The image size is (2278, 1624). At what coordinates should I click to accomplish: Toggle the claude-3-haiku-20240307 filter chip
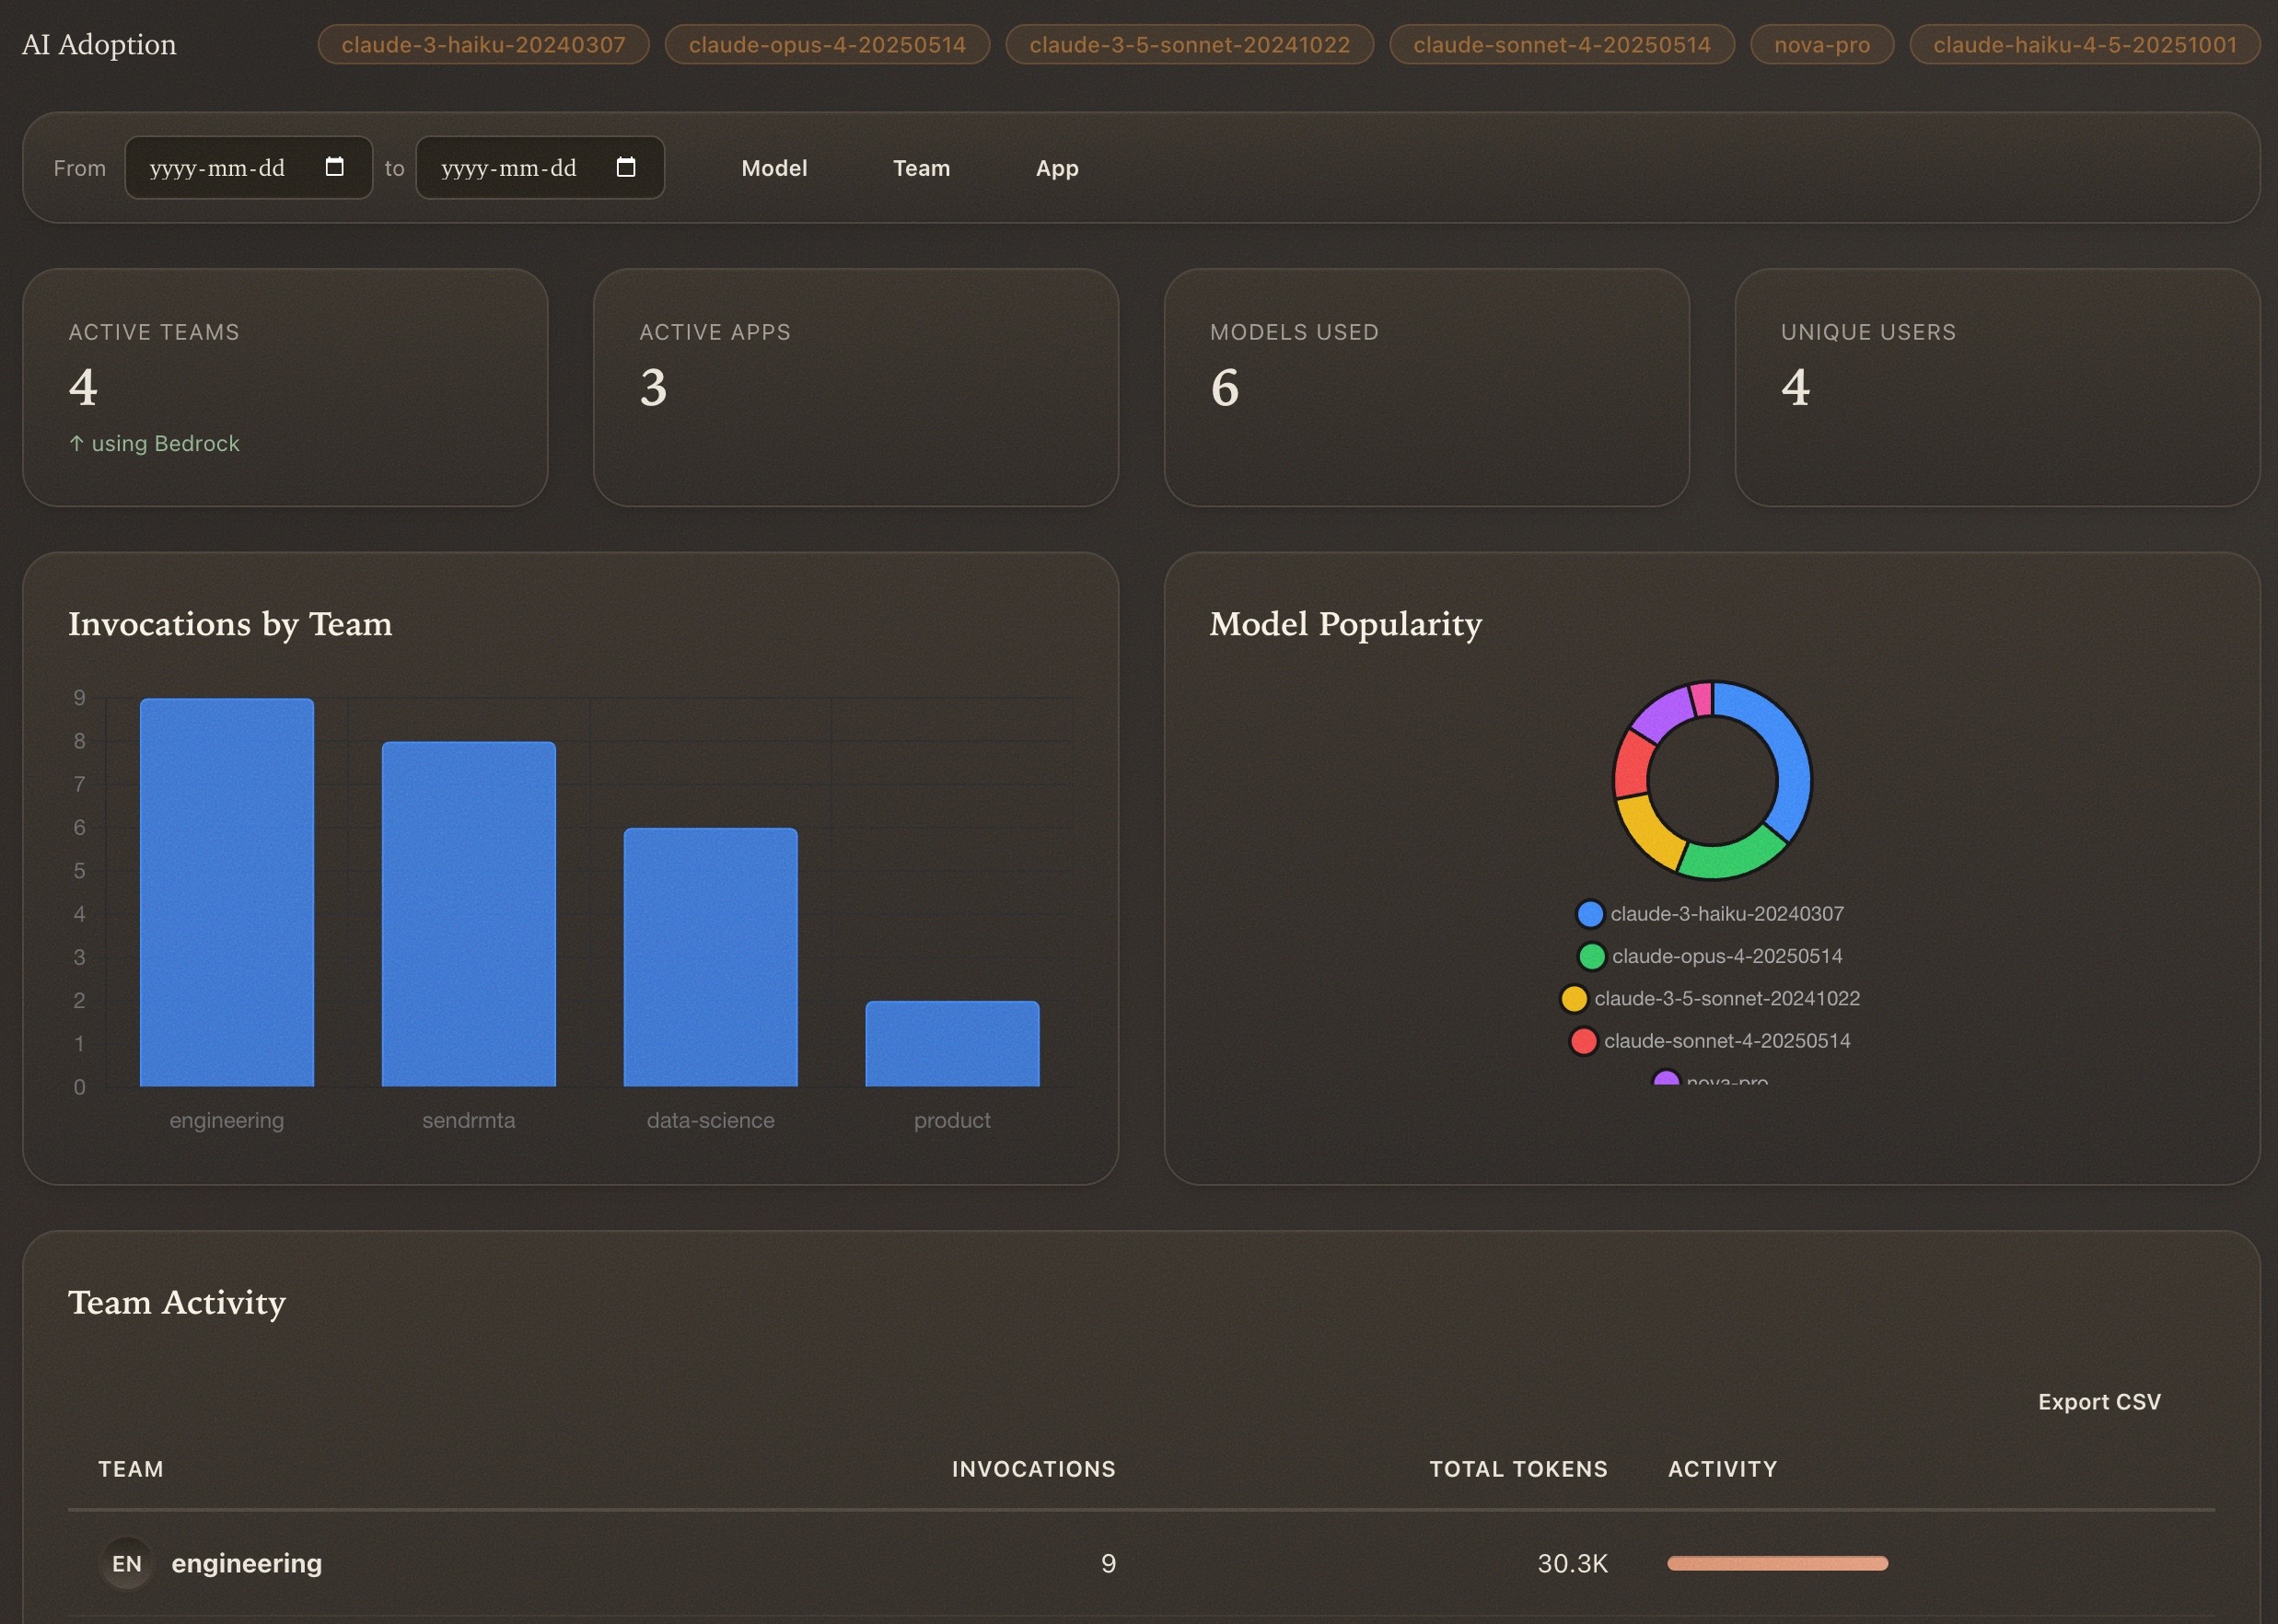(x=483, y=44)
